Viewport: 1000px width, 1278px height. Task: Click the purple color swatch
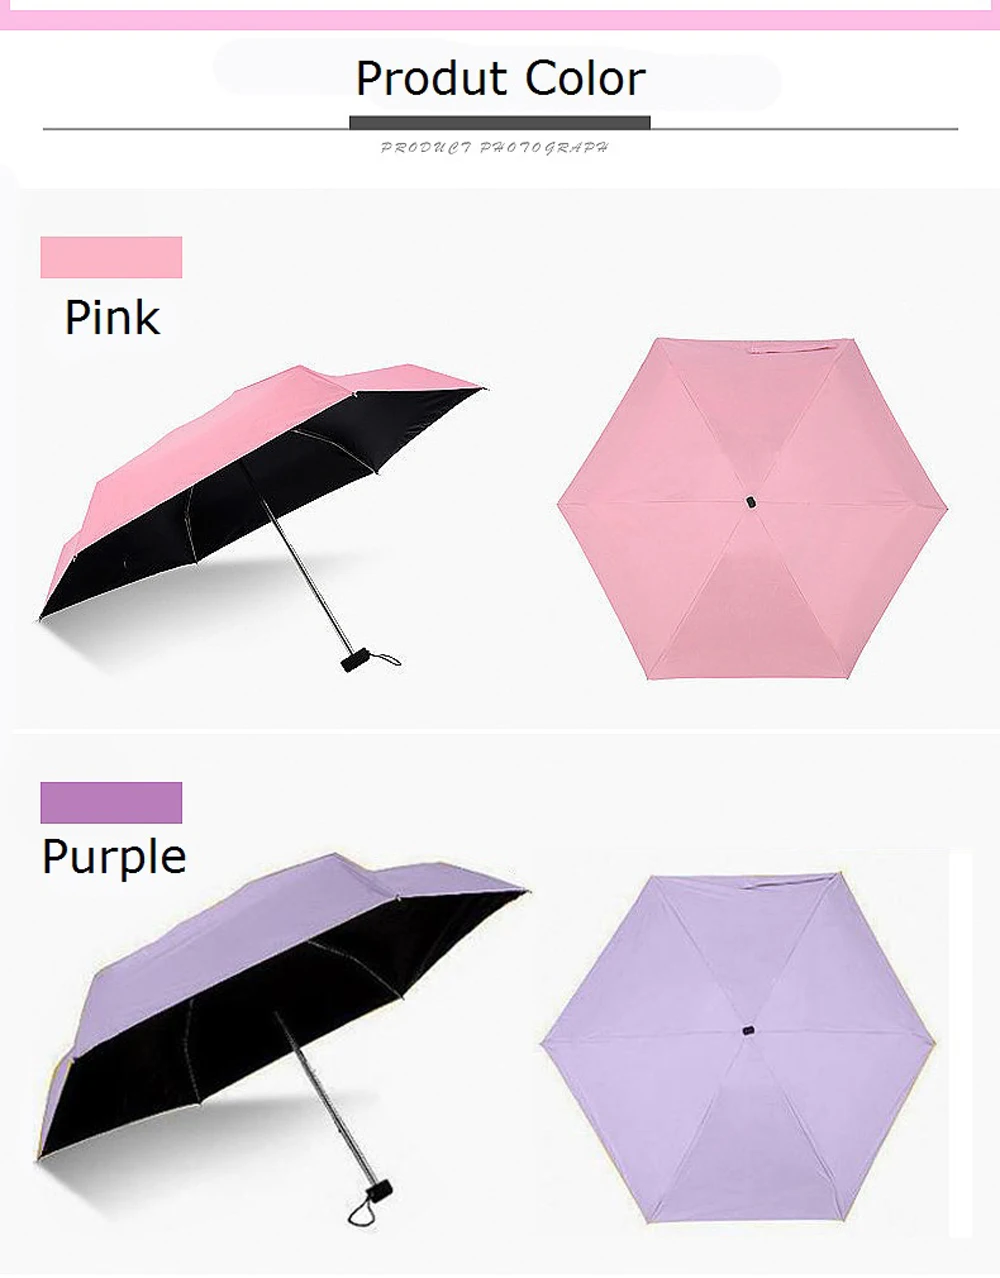pos(111,803)
